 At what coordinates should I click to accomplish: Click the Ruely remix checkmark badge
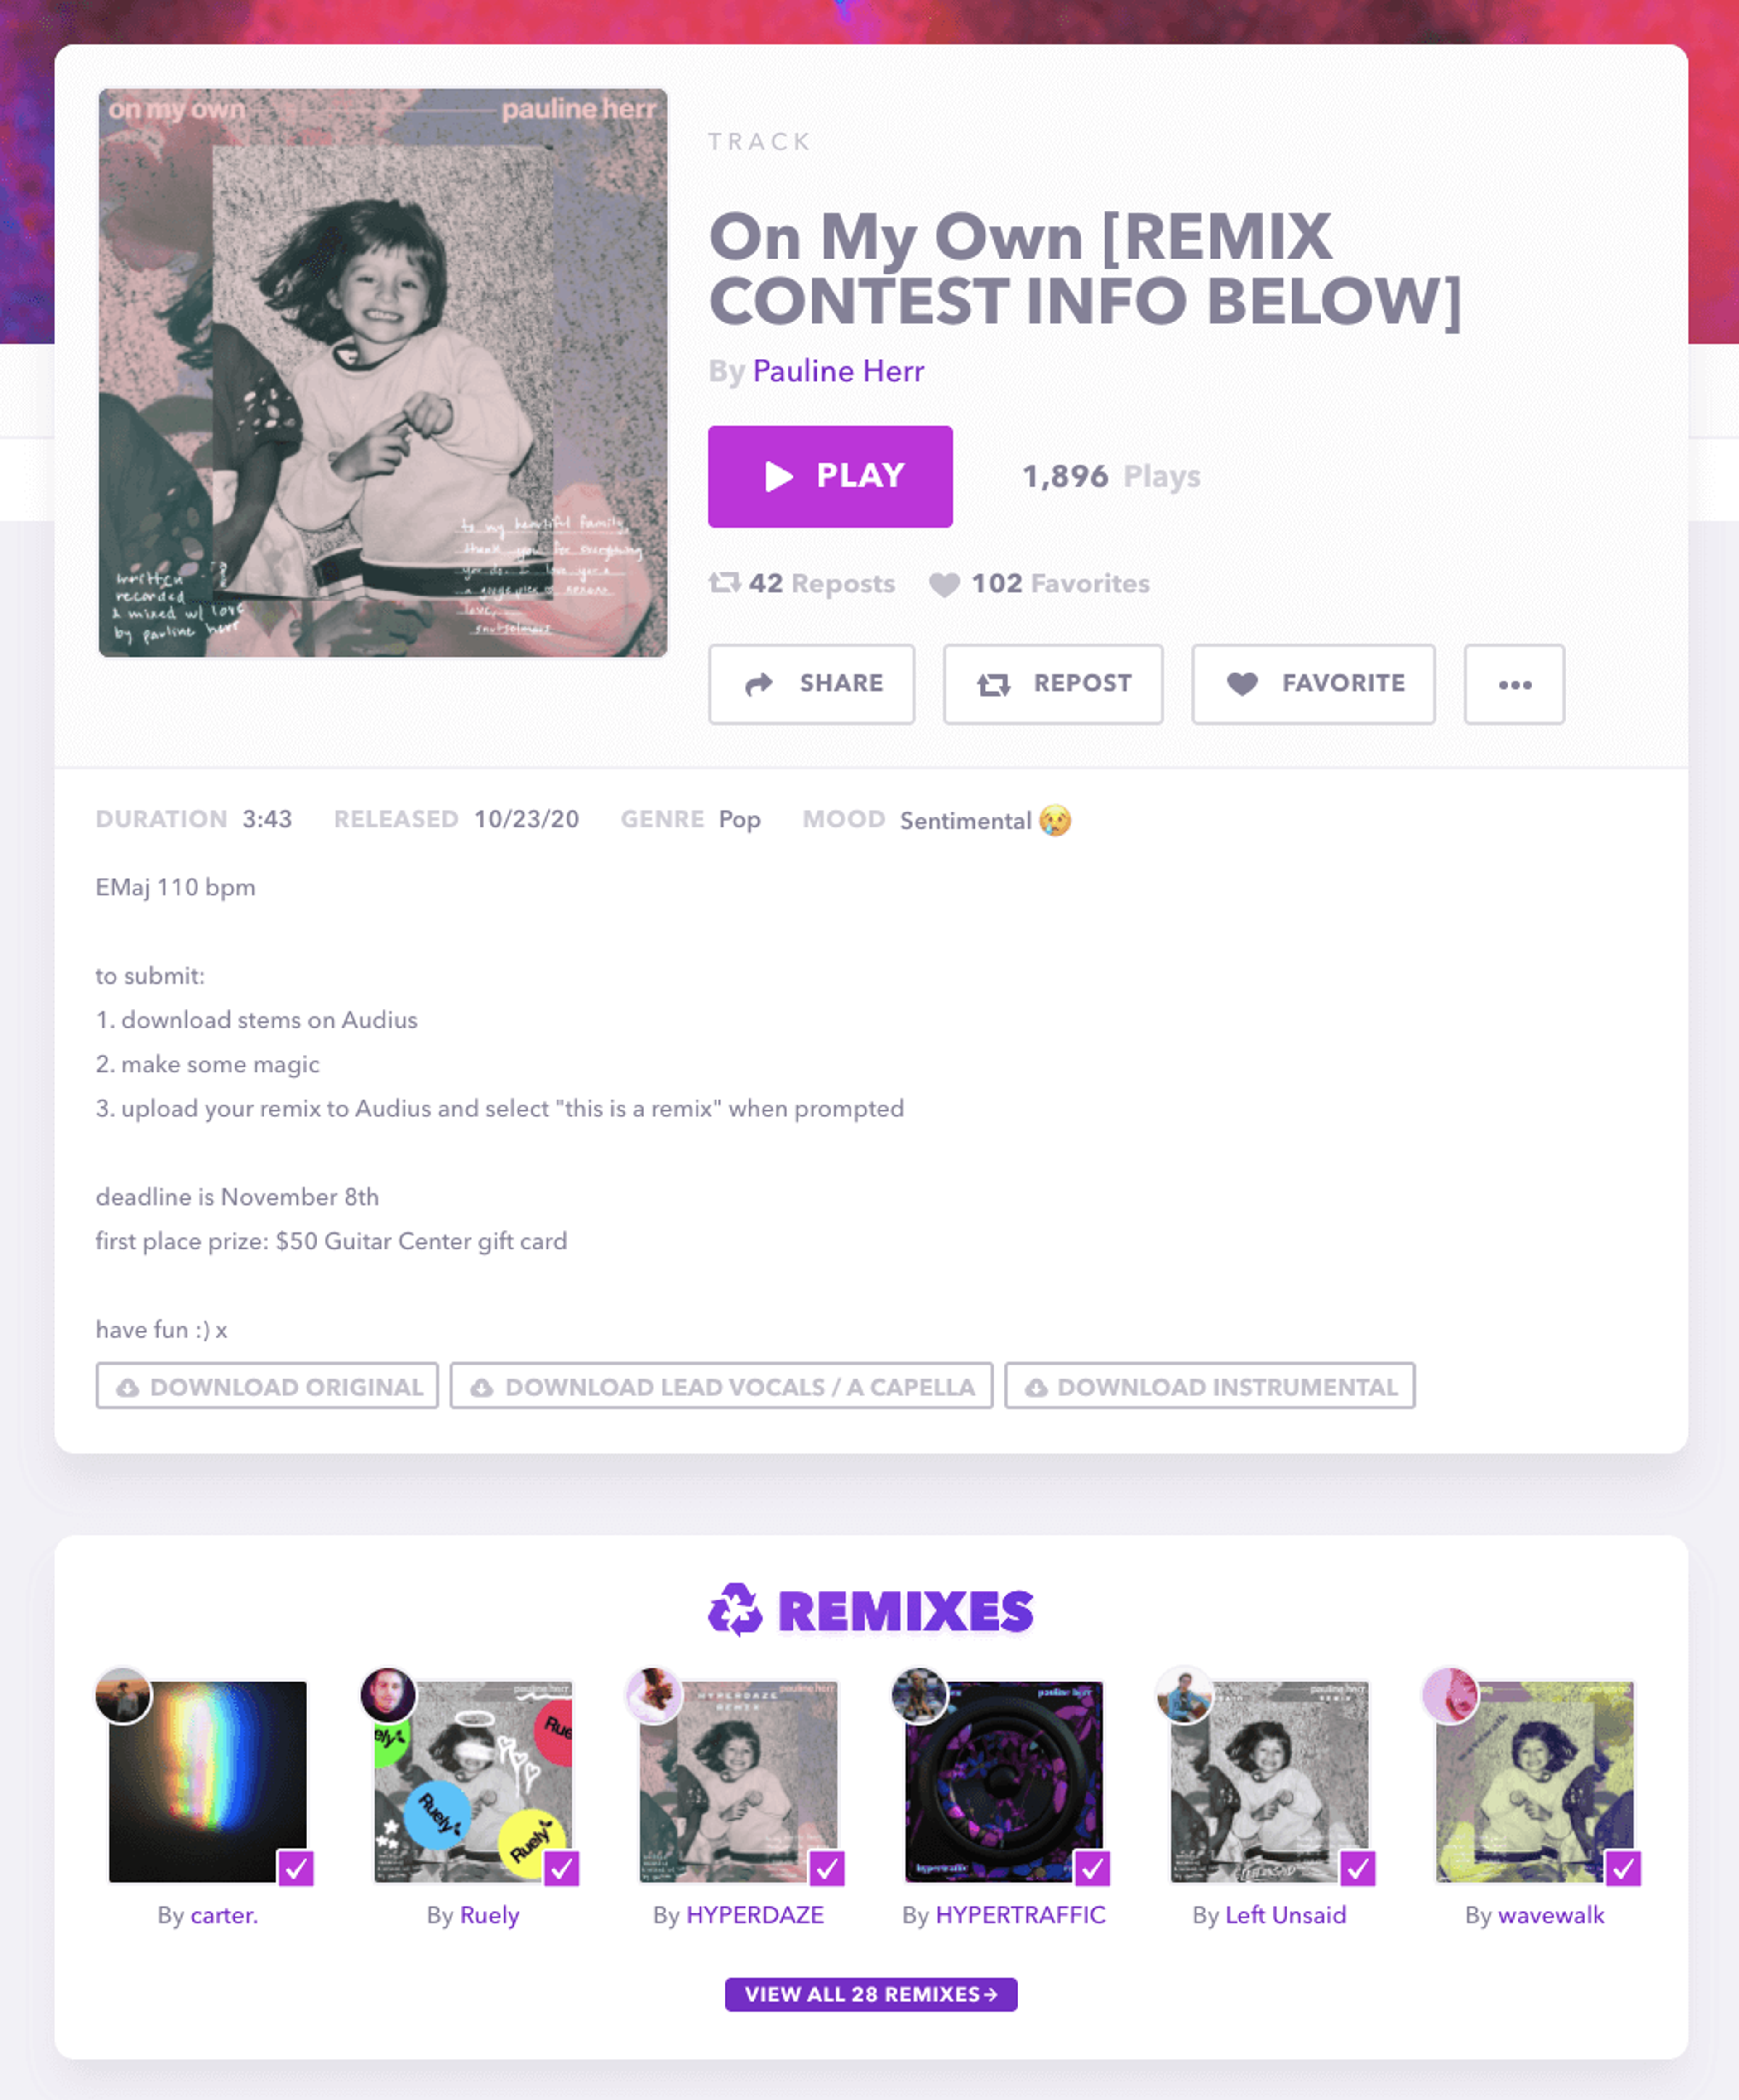click(562, 1867)
